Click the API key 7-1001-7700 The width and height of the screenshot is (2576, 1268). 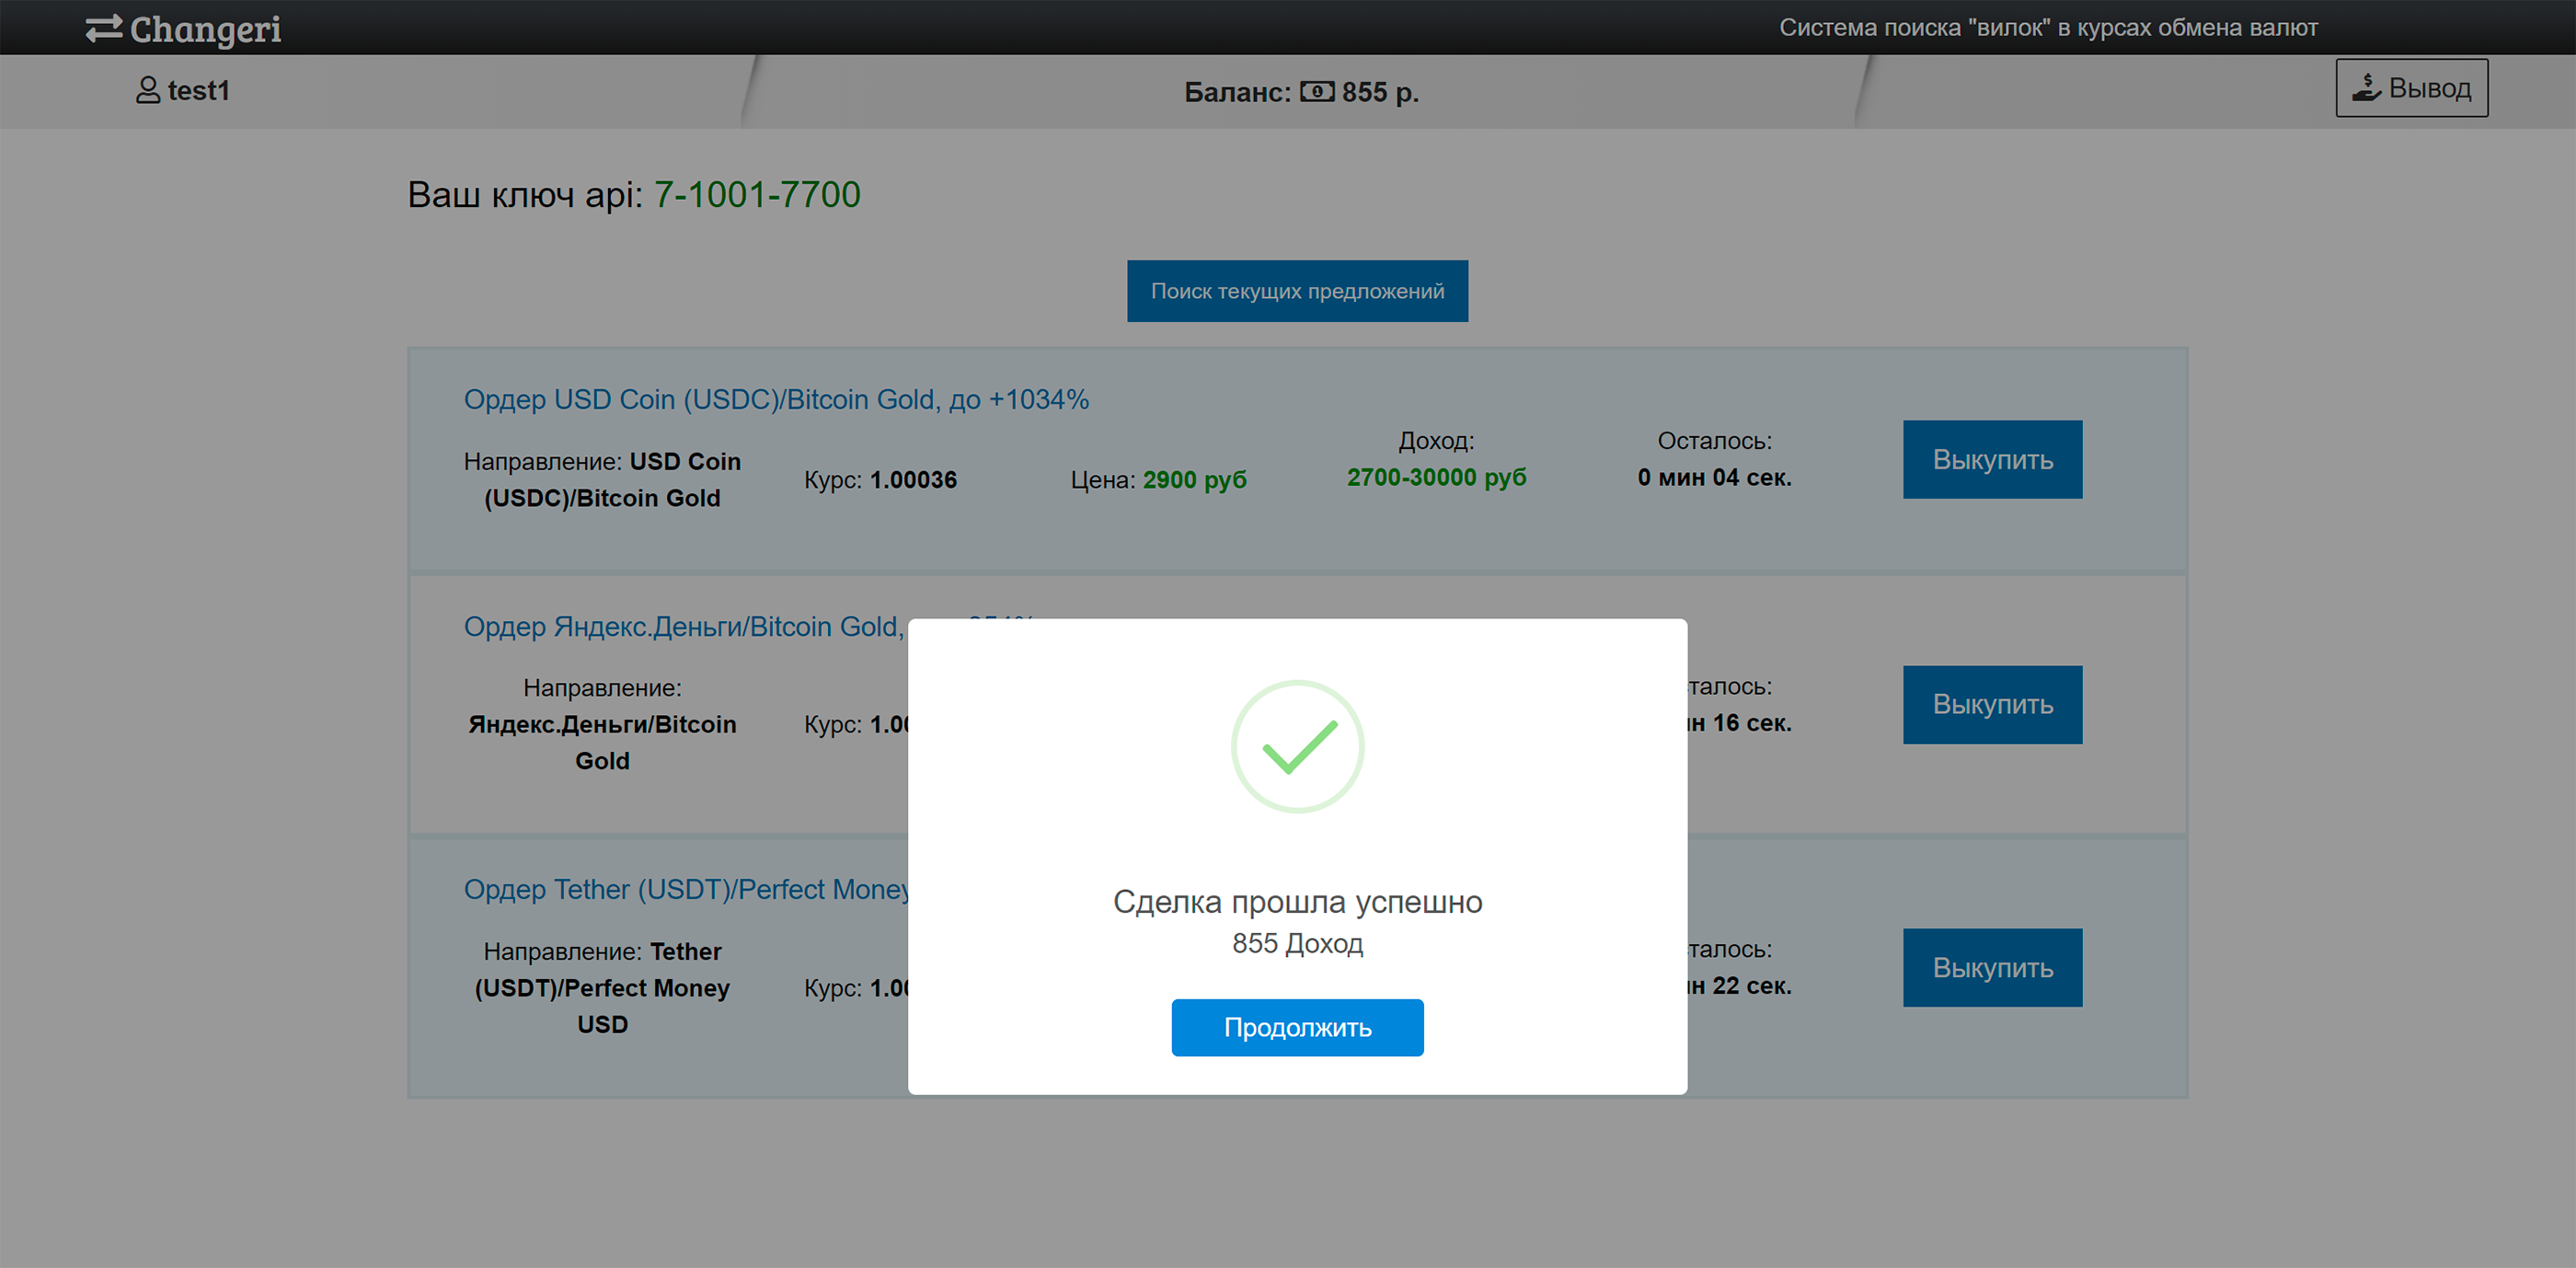click(757, 194)
